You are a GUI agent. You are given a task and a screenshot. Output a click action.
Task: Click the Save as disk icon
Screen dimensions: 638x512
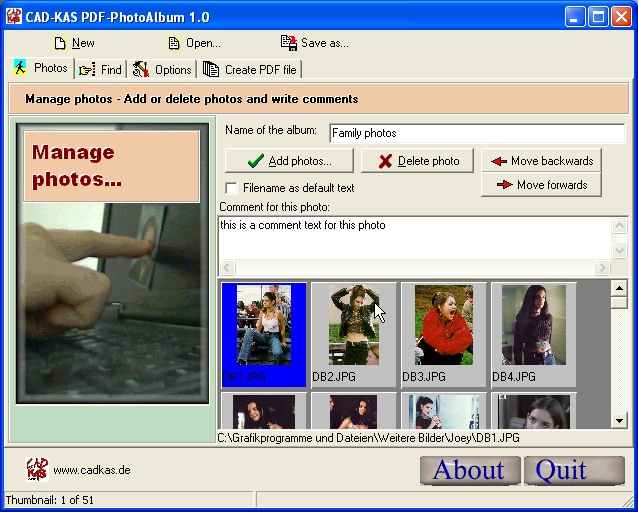click(289, 43)
